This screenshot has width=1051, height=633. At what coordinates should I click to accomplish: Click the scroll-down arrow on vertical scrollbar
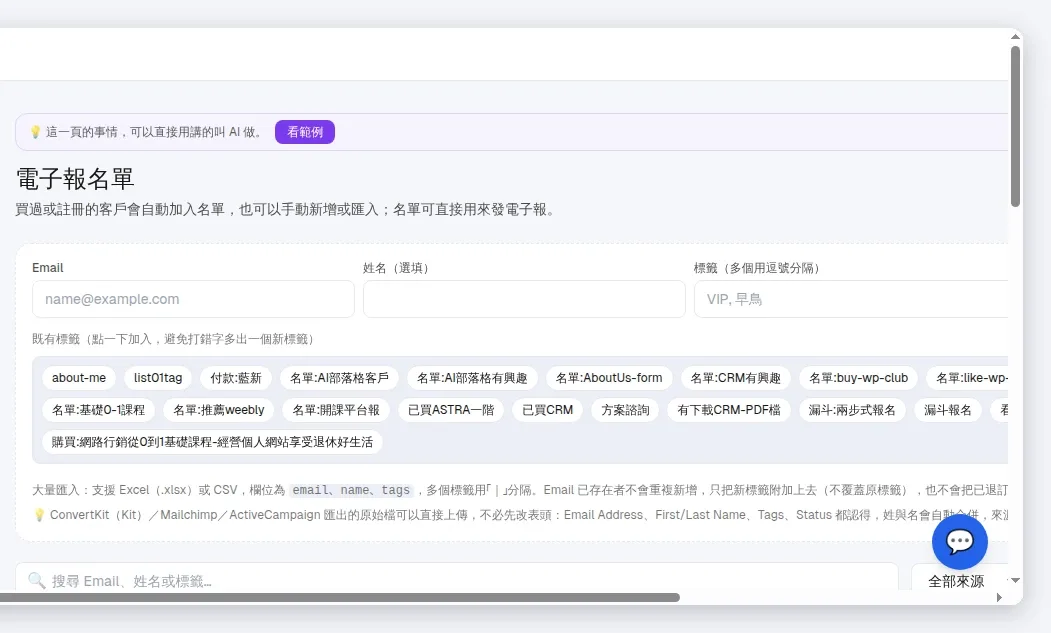click(1015, 581)
